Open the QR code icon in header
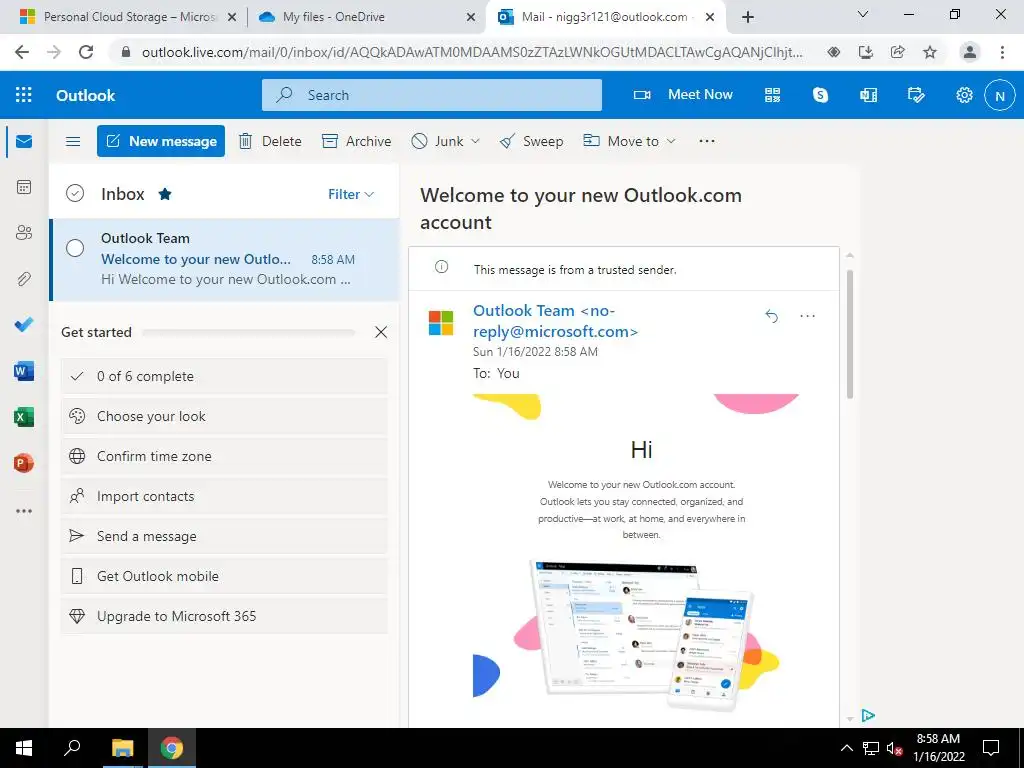 tap(773, 95)
